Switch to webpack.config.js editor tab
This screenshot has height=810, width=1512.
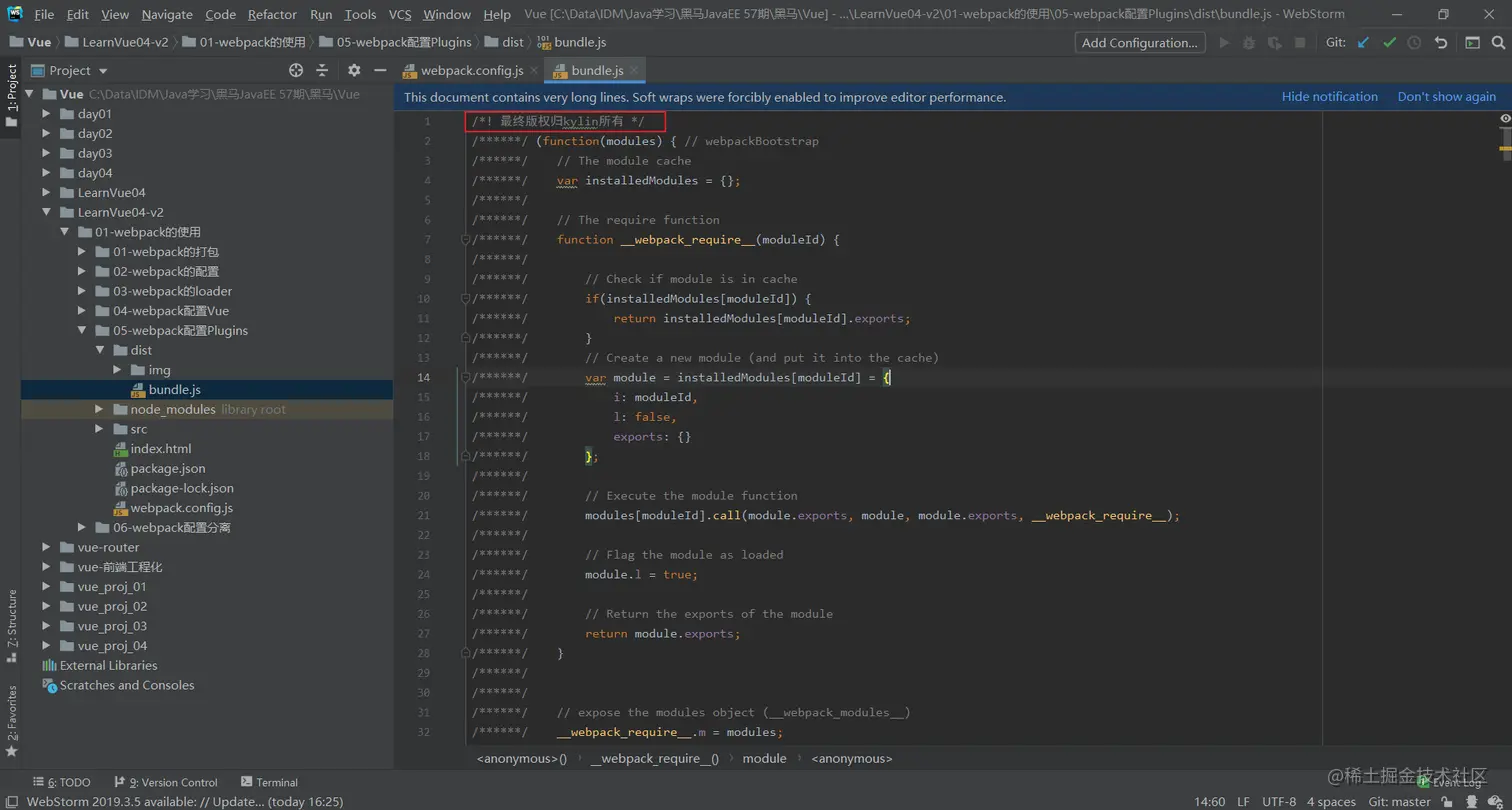[471, 70]
